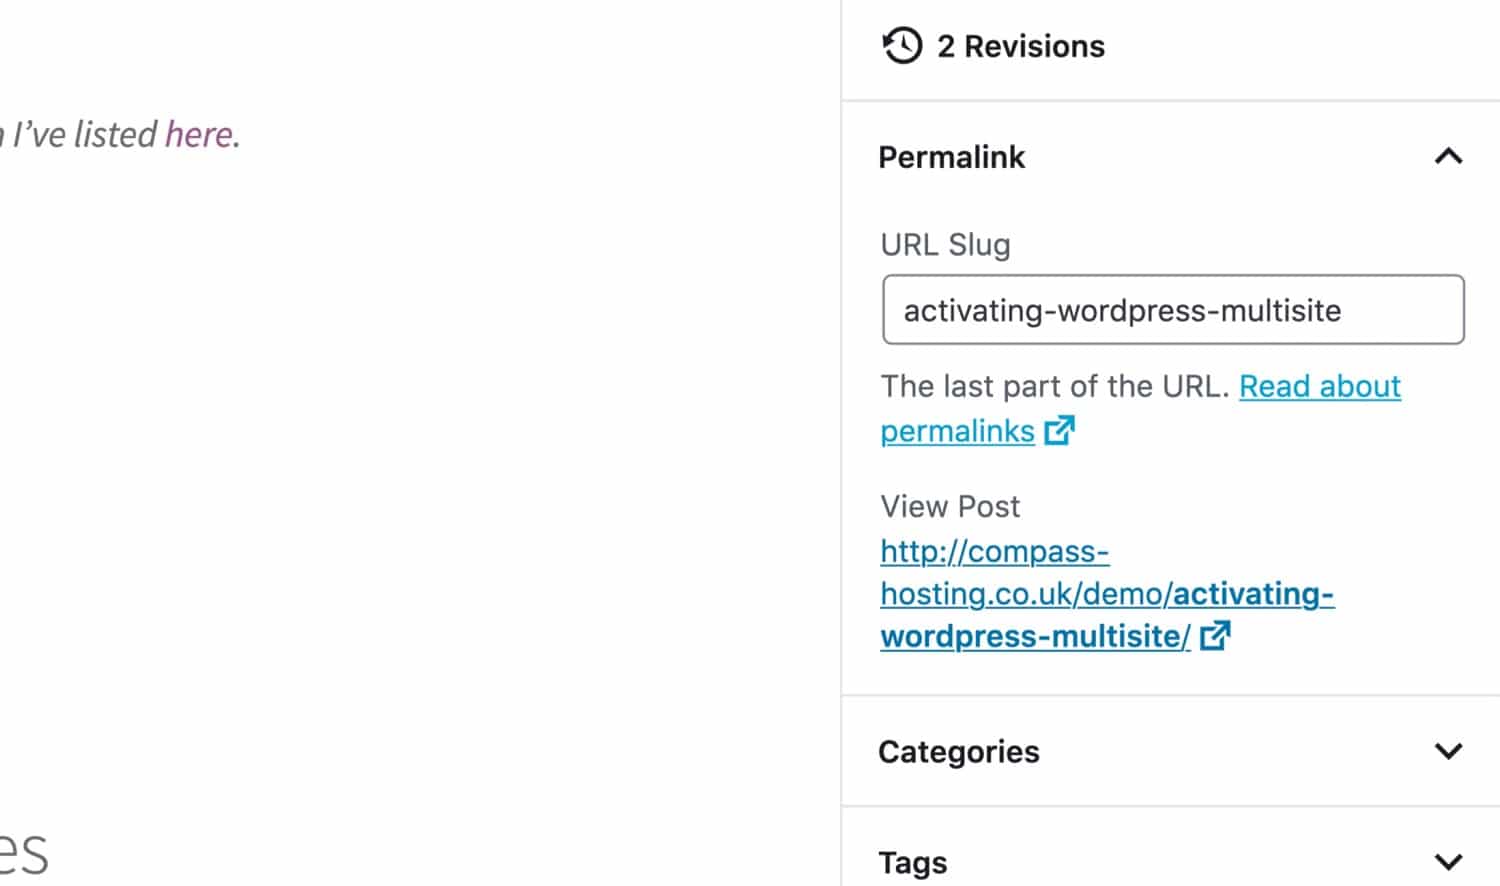This screenshot has width=1500, height=886.
Task: Click 'The last part of the URL' help text
Action: [1054, 387]
